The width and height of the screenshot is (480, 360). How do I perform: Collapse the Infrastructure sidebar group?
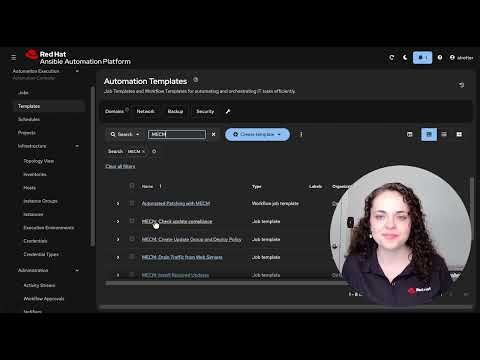(77, 146)
